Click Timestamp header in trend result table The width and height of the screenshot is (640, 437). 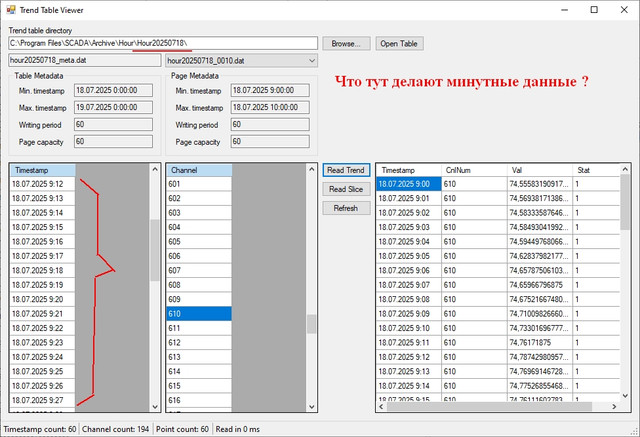point(409,170)
